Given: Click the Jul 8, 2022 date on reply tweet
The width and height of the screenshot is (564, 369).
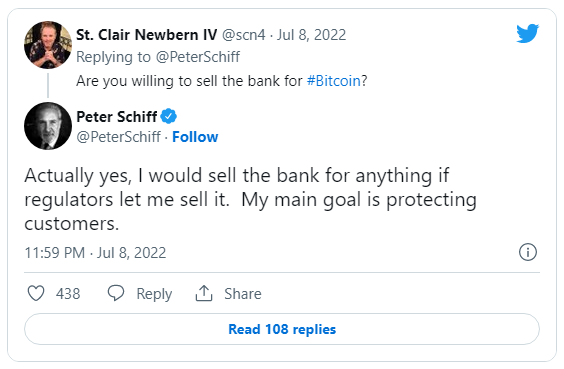Looking at the screenshot, I should [x=311, y=35].
